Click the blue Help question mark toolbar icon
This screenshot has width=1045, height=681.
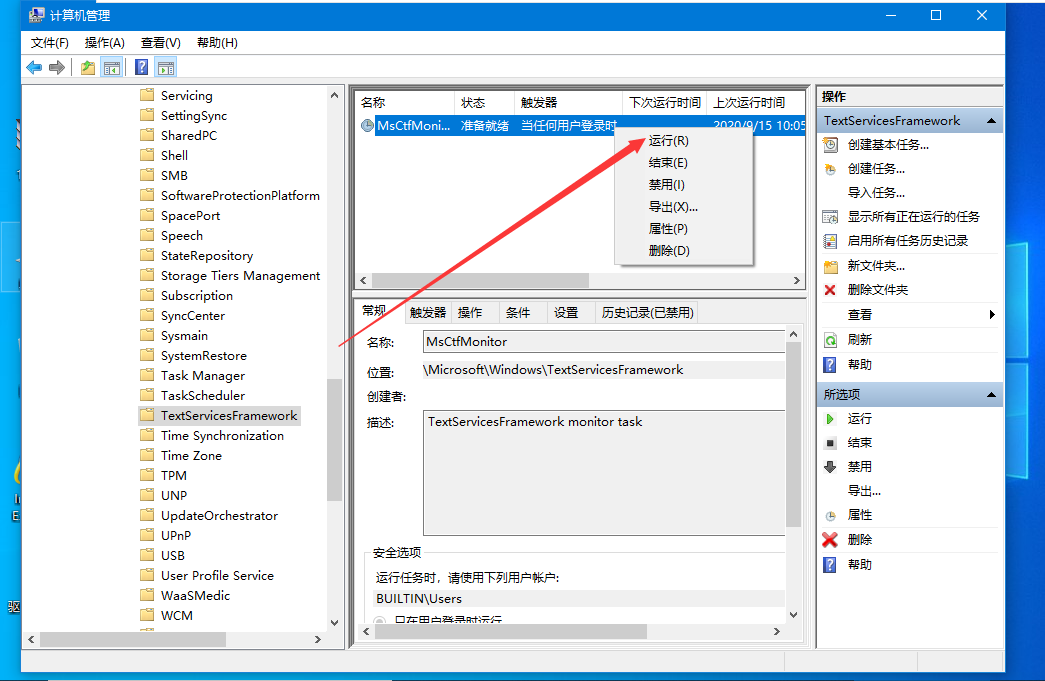(x=141, y=67)
